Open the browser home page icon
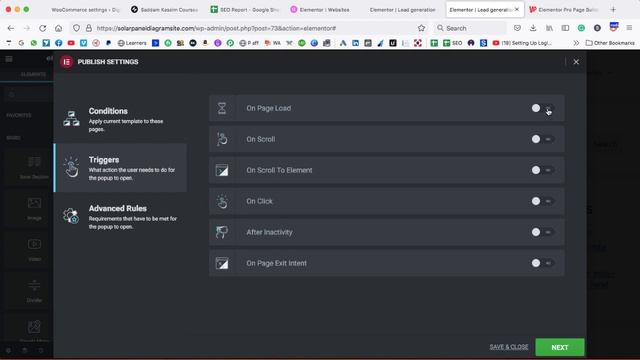The image size is (640, 360). tap(58, 28)
